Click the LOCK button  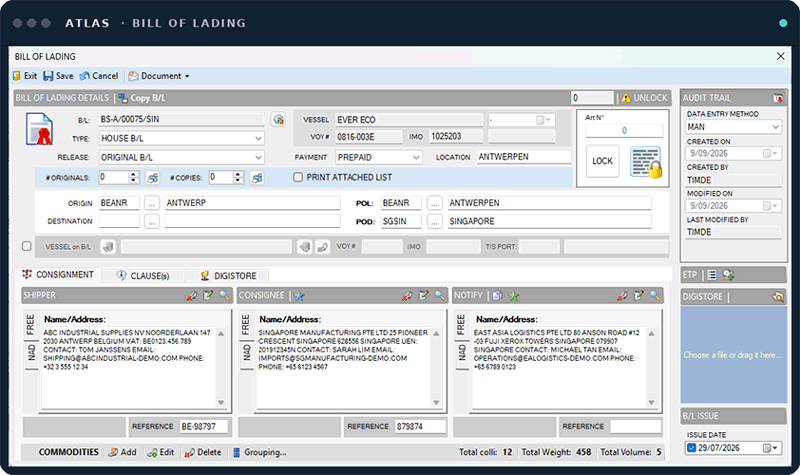click(x=603, y=161)
